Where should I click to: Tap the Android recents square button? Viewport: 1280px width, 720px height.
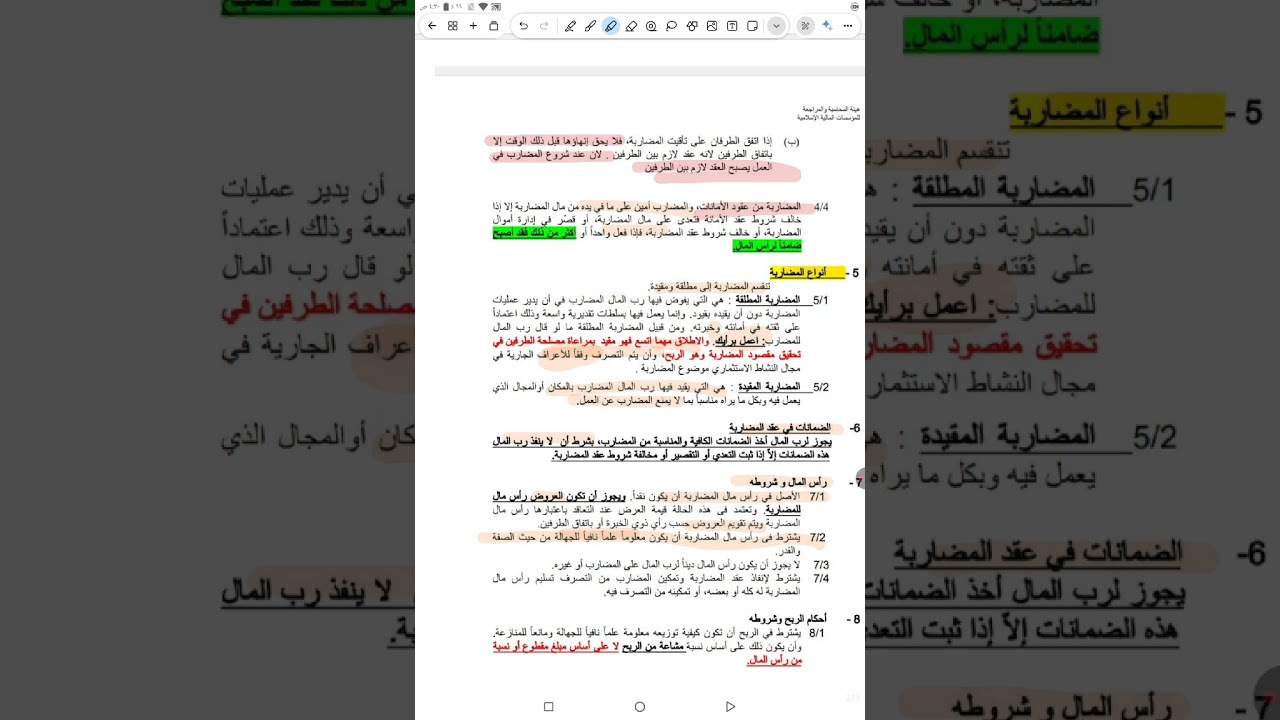click(548, 706)
